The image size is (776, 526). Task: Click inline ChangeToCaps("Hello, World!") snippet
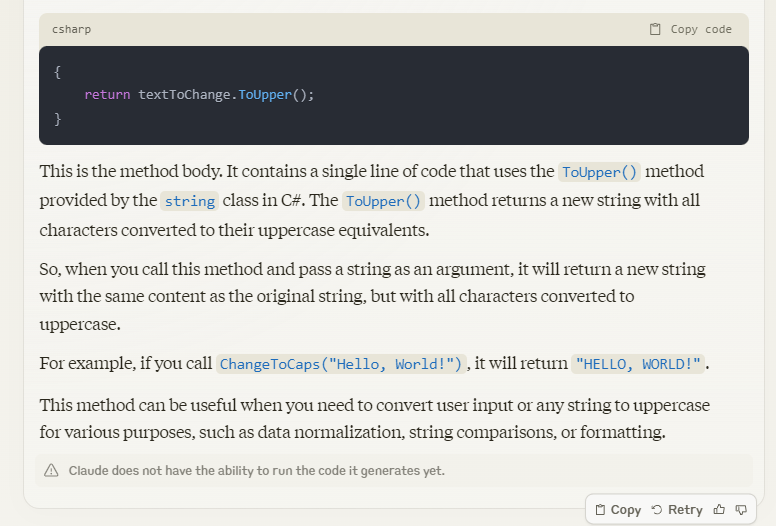[x=341, y=364]
